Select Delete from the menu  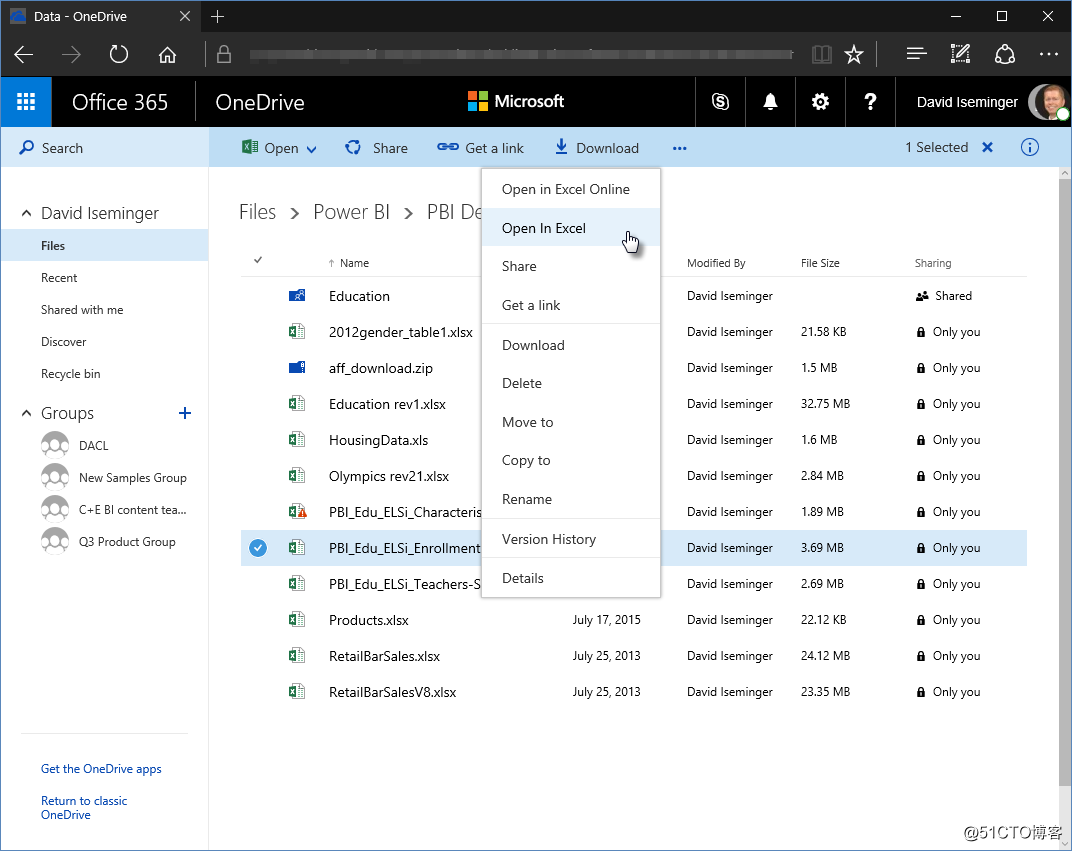tap(571, 383)
